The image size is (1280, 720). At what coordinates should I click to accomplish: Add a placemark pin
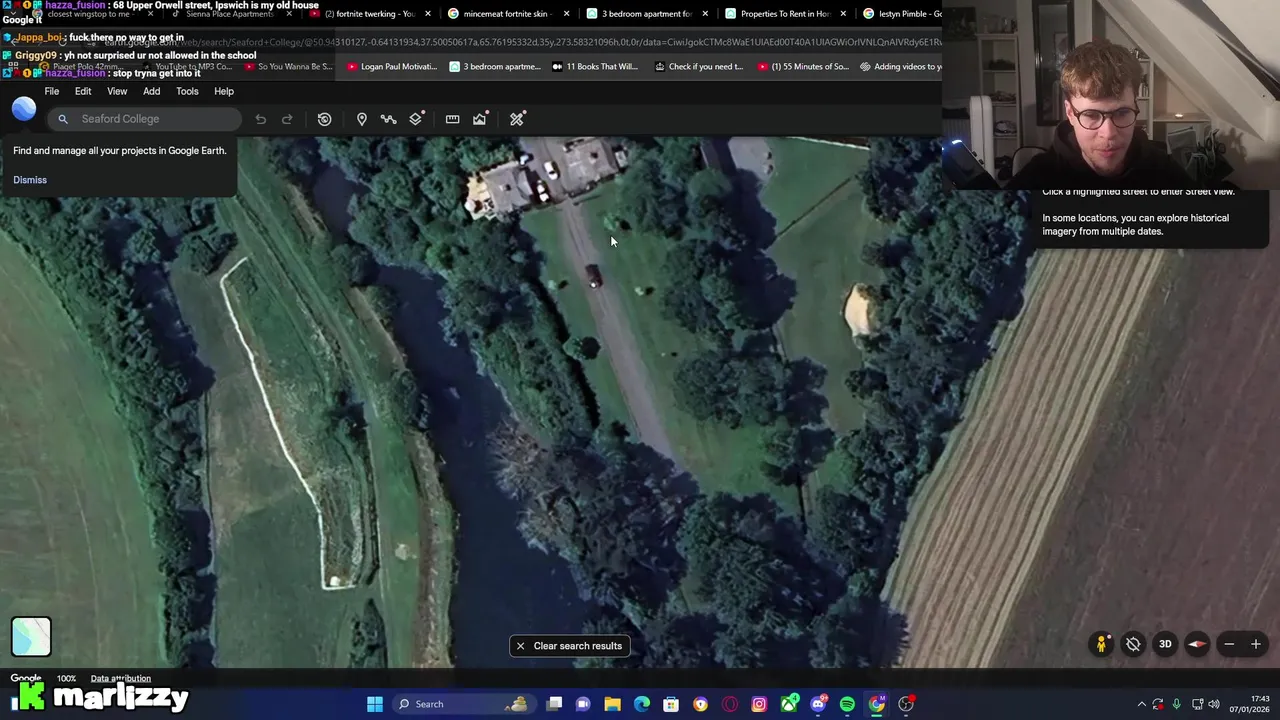click(362, 119)
